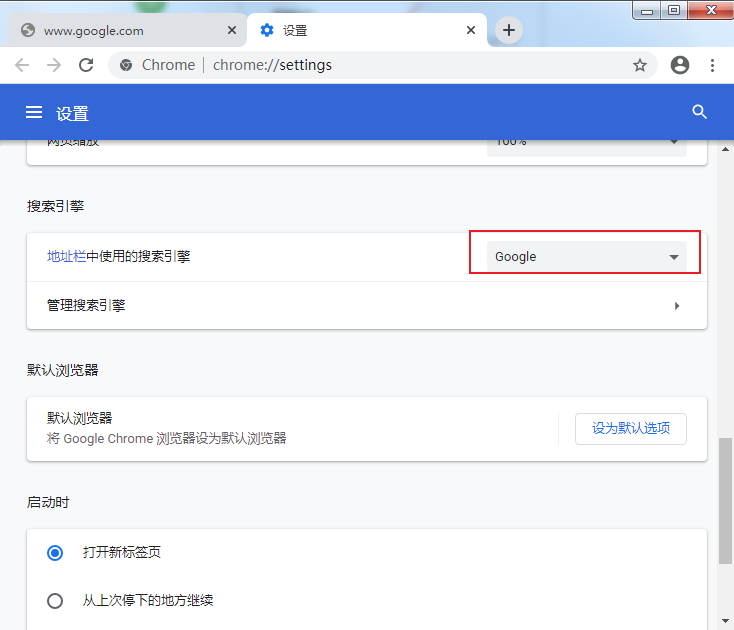Click the browser forward arrow
Screen dimensions: 734x630
[54, 65]
